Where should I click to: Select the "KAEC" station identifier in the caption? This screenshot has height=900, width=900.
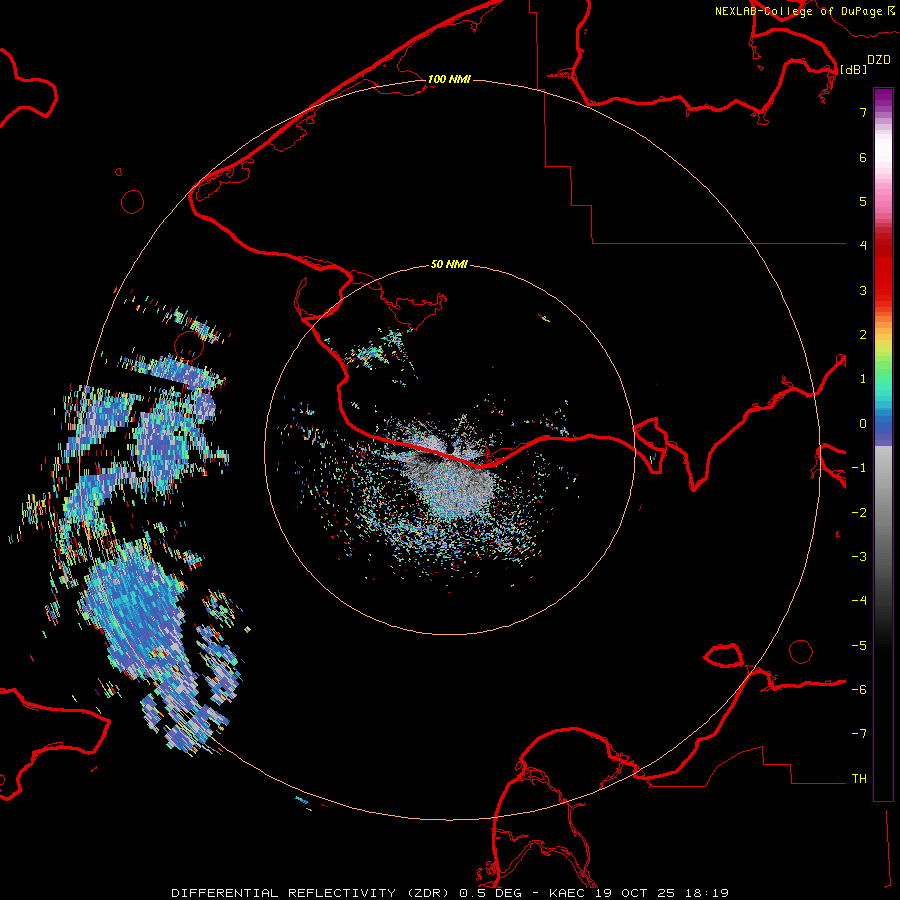click(x=567, y=893)
